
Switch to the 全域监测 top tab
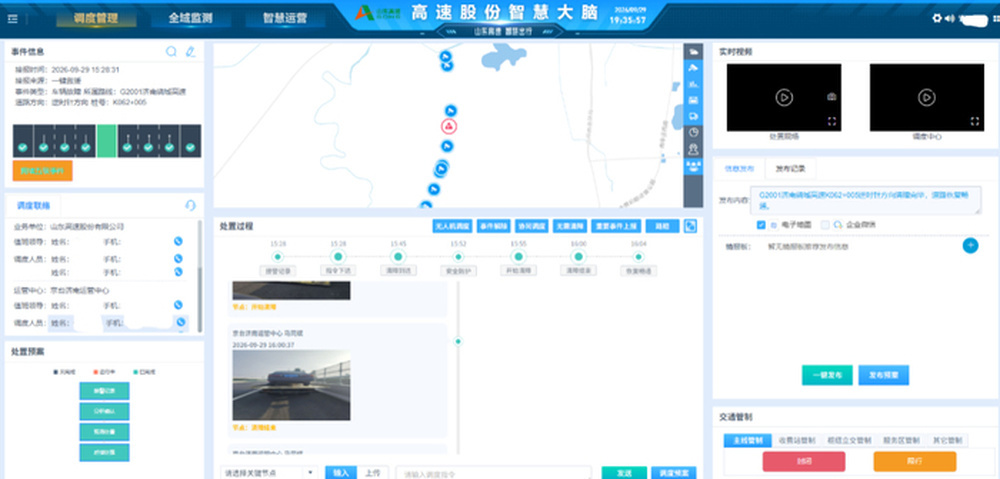(190, 18)
